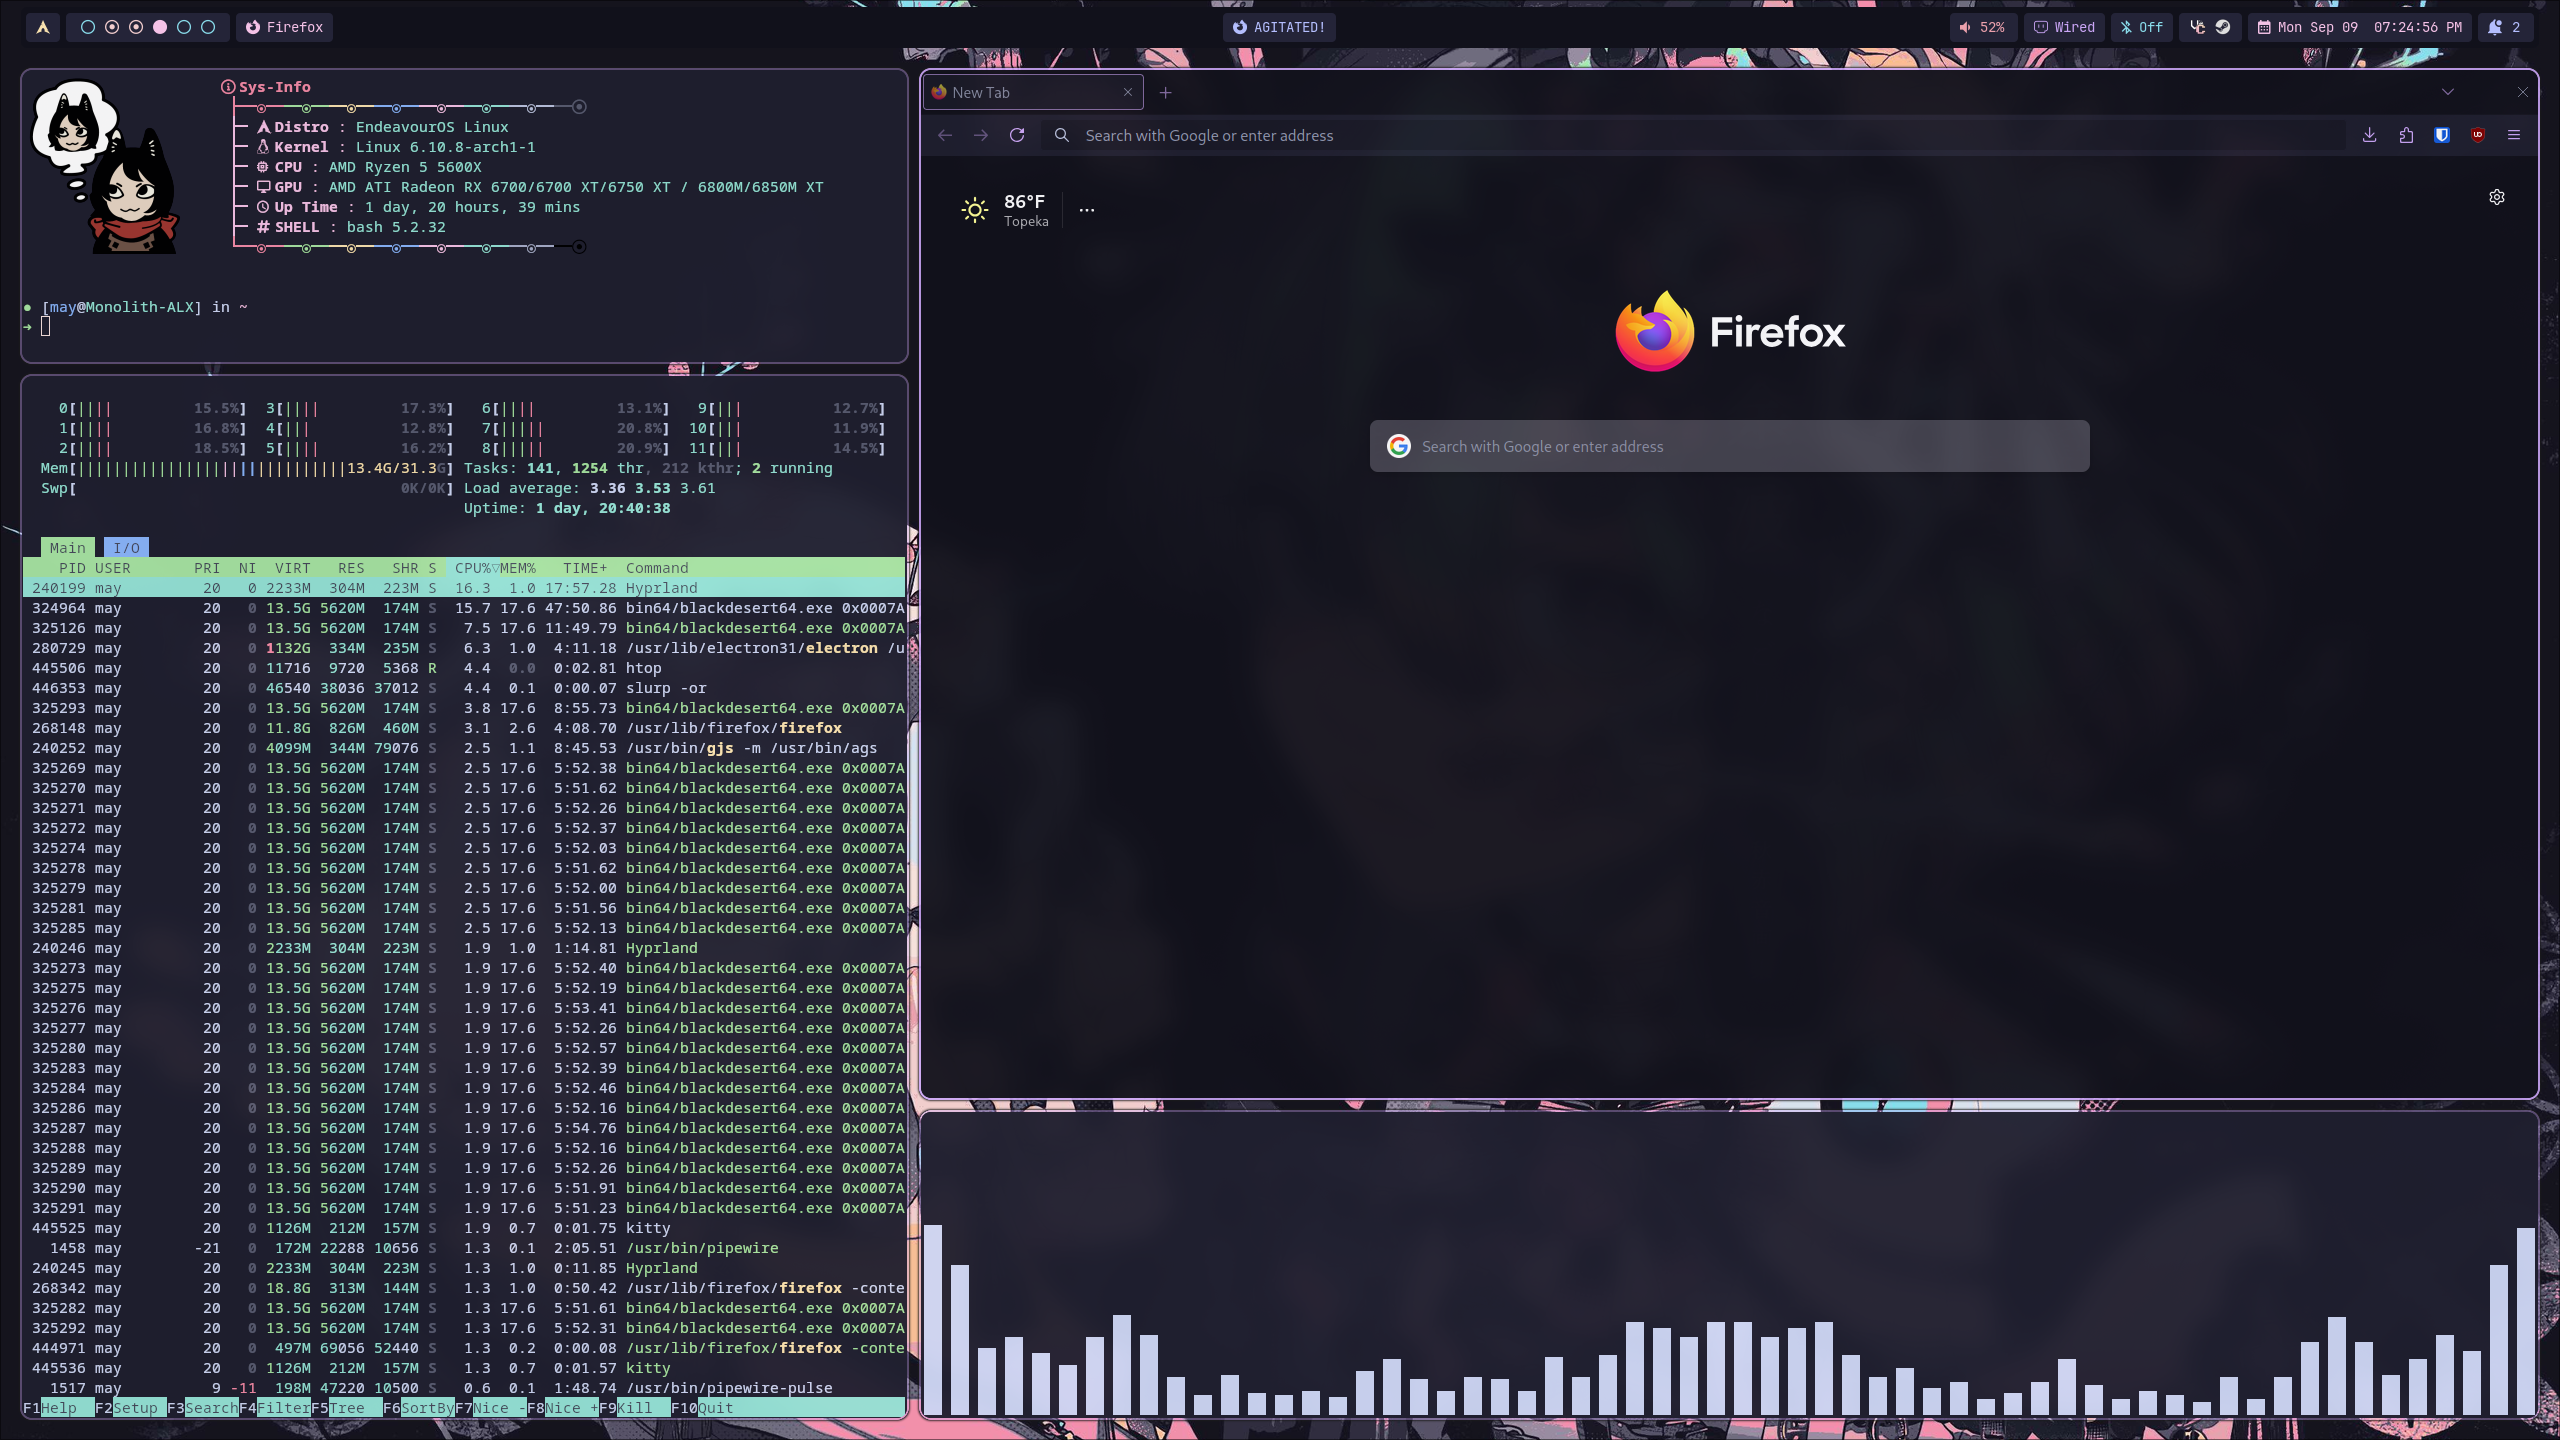Open Firefox downloads
Viewport: 2560px width, 1440px height.
pyautogui.click(x=2369, y=135)
